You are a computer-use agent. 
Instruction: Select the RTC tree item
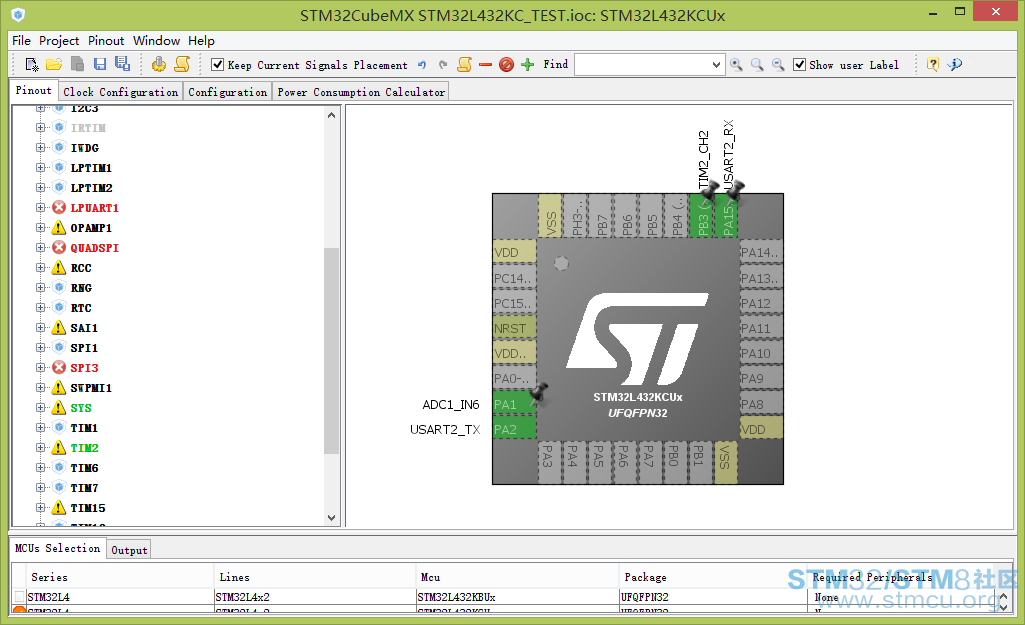(x=81, y=308)
